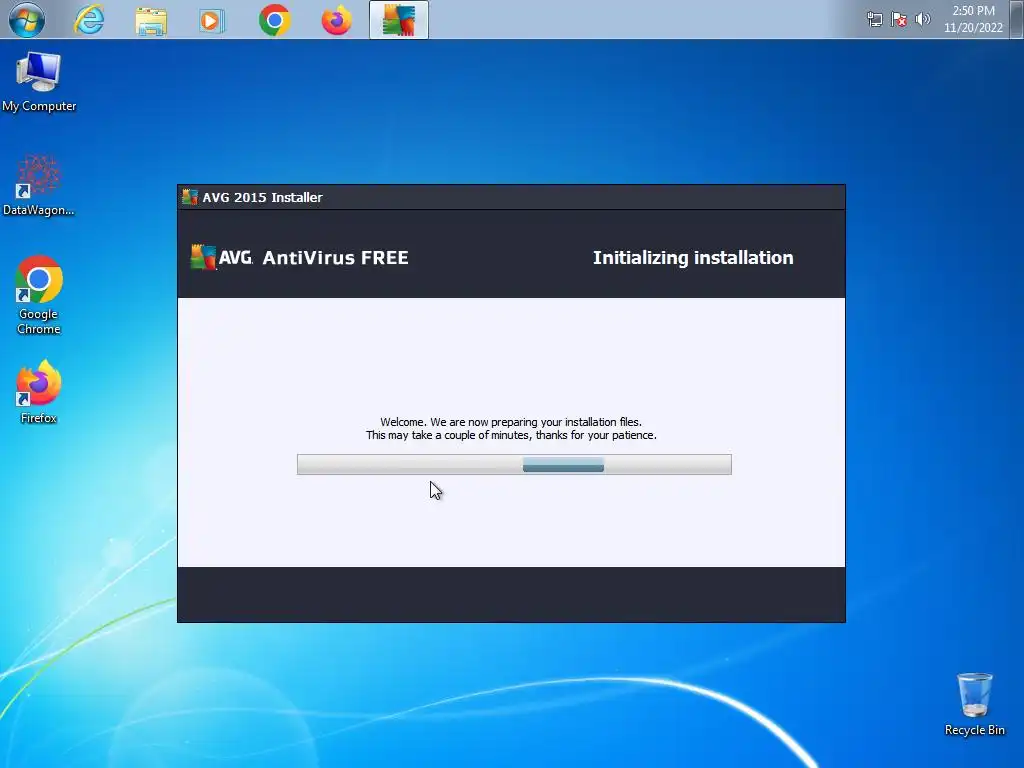Viewport: 1024px width, 768px height.
Task: Click 'This may take a couple of minutes' text
Action: coord(511,435)
